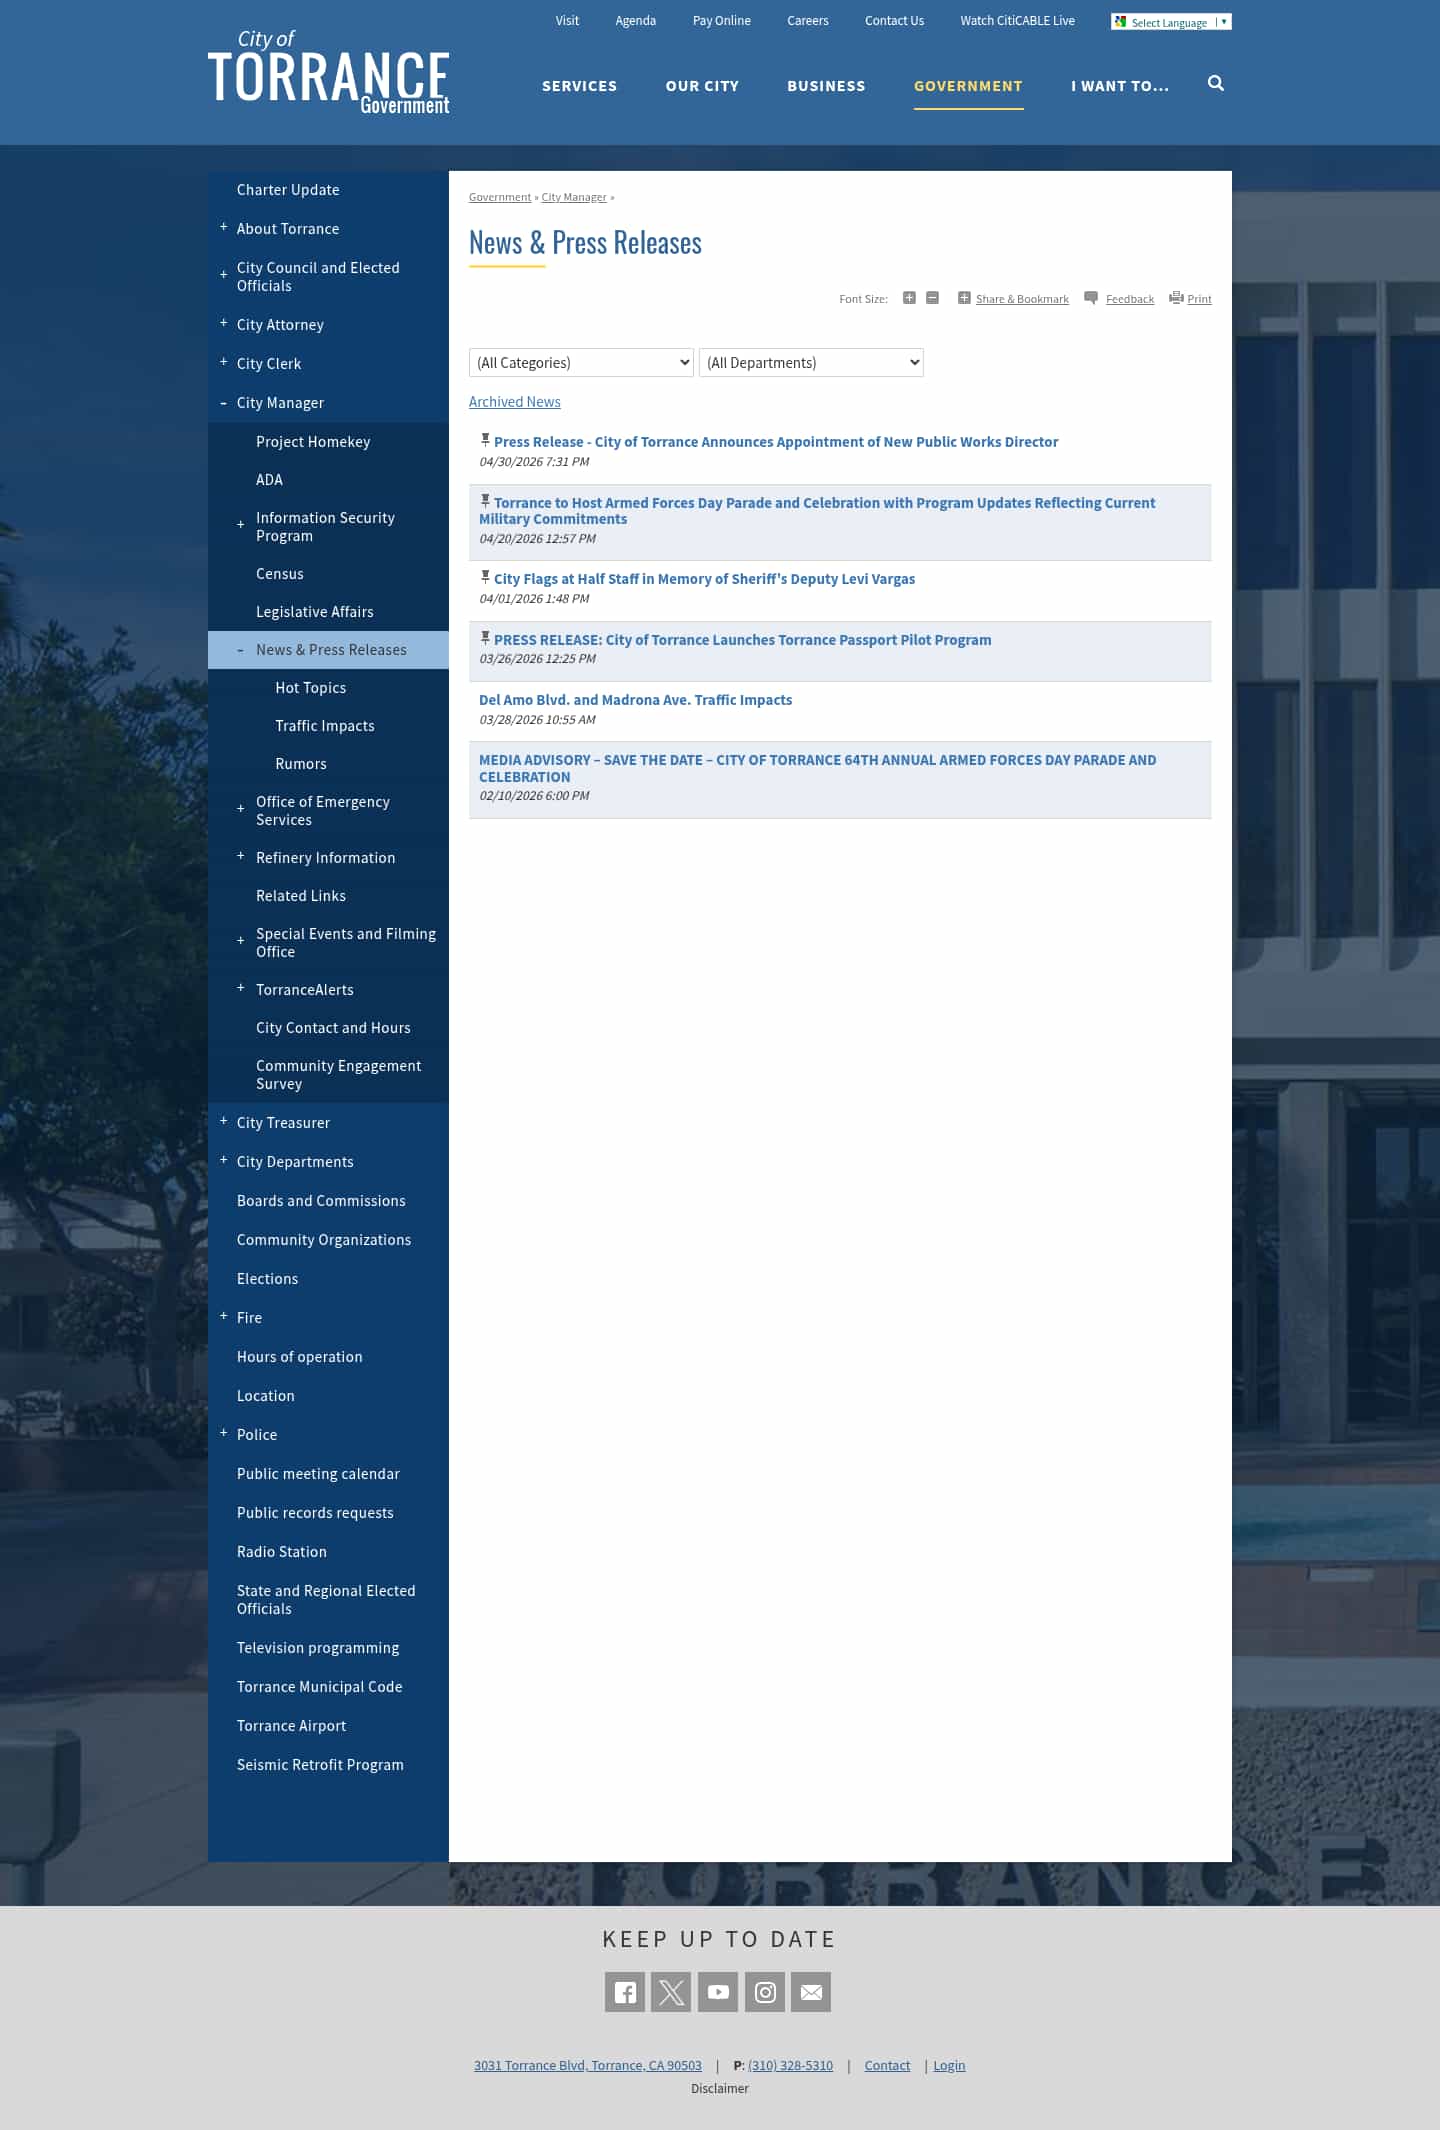Open the All Departments dropdown
This screenshot has width=1440, height=2130.
click(811, 363)
